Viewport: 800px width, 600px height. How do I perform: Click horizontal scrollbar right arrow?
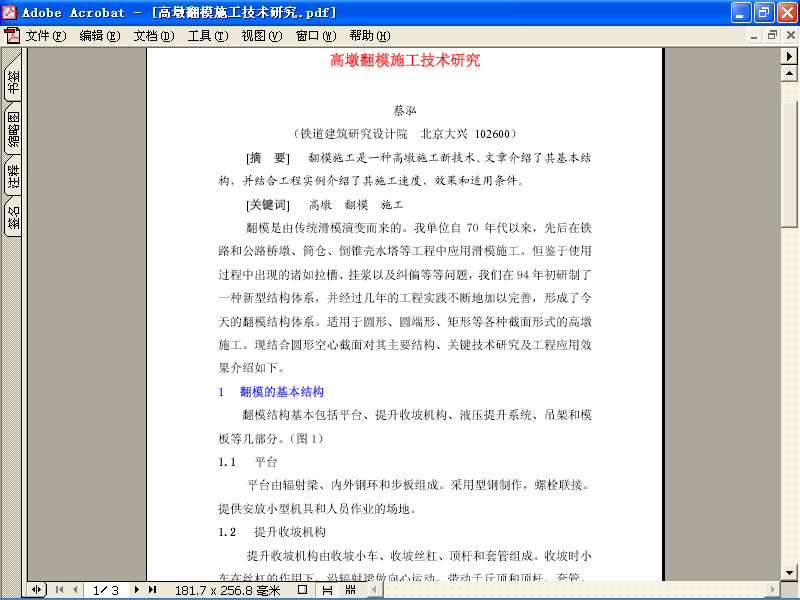click(773, 590)
